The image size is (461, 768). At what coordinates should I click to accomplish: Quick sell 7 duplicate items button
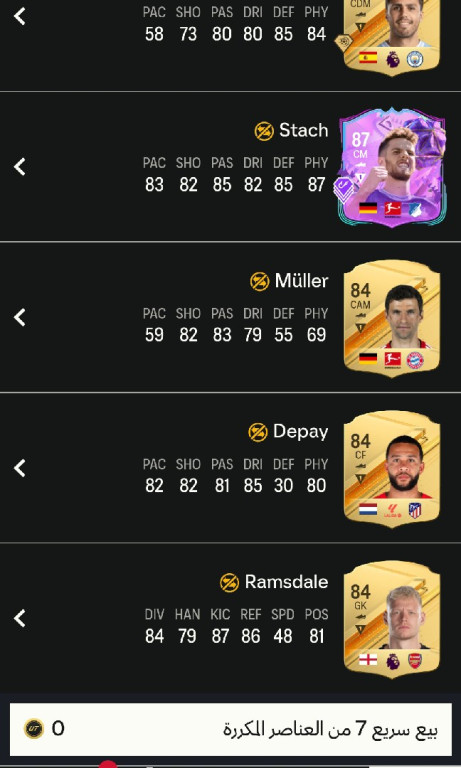tap(231, 729)
